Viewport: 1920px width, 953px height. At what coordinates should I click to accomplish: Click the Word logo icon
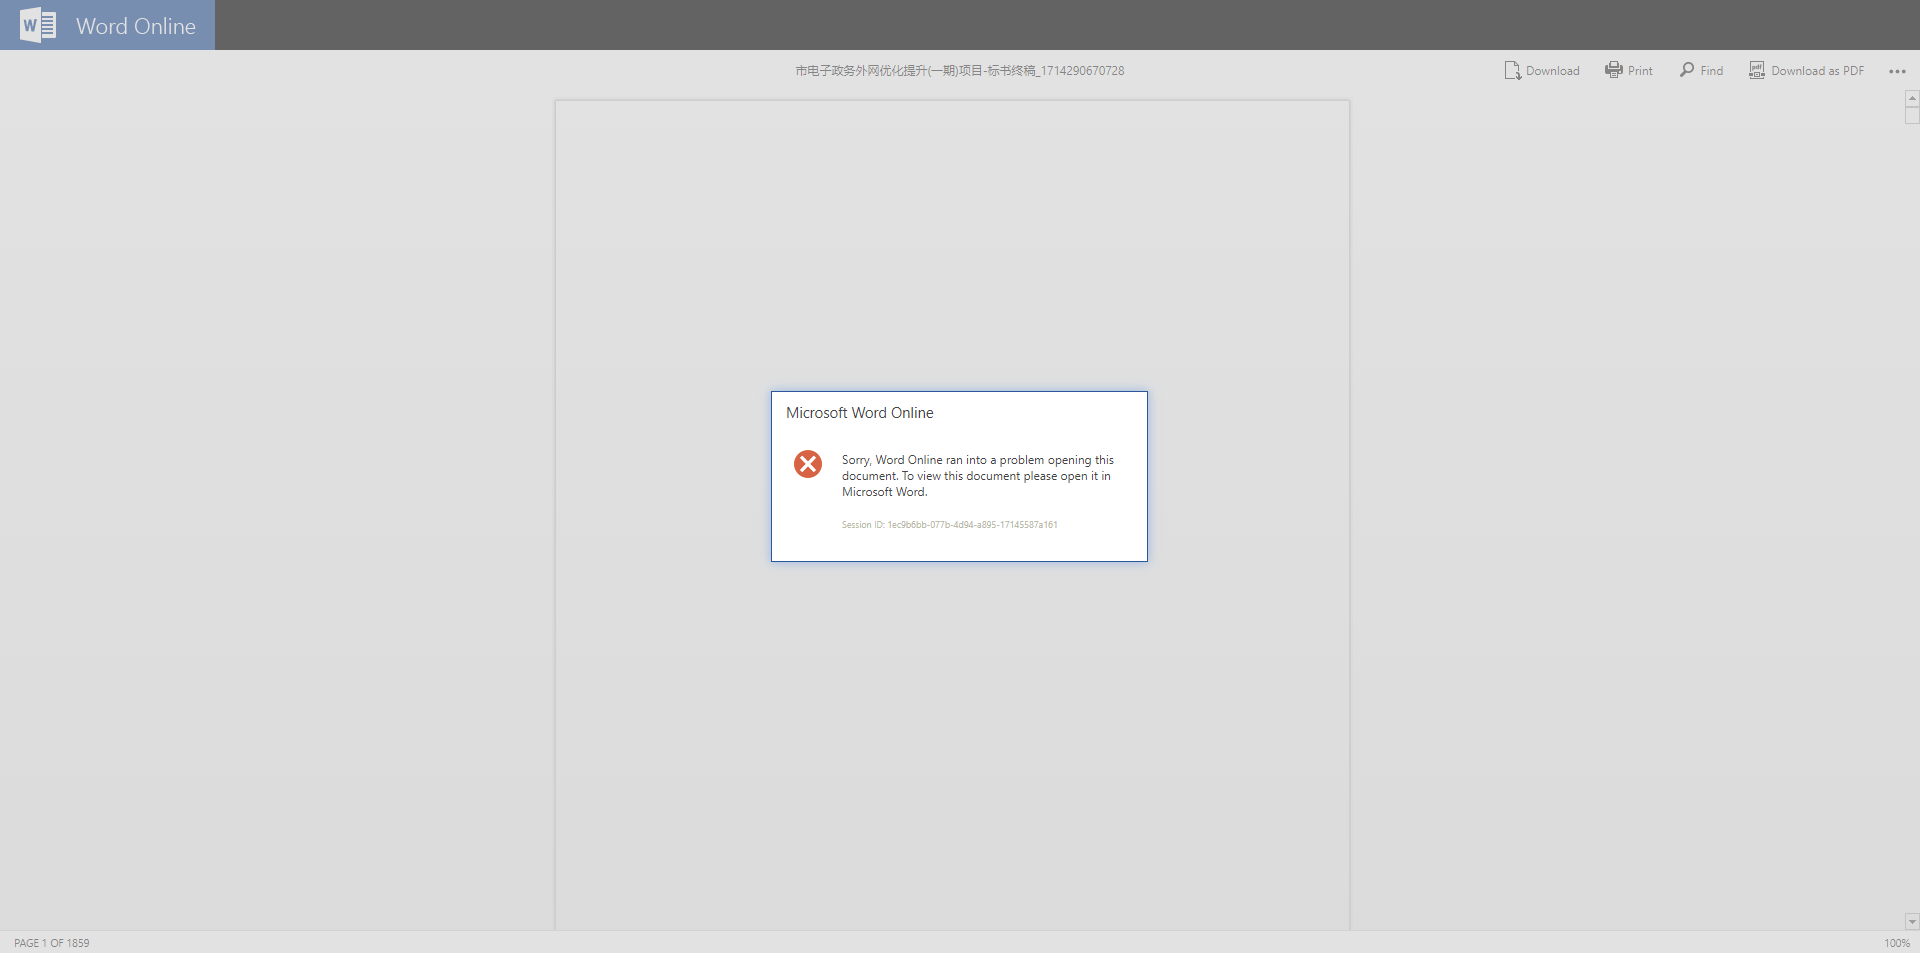click(x=38, y=25)
